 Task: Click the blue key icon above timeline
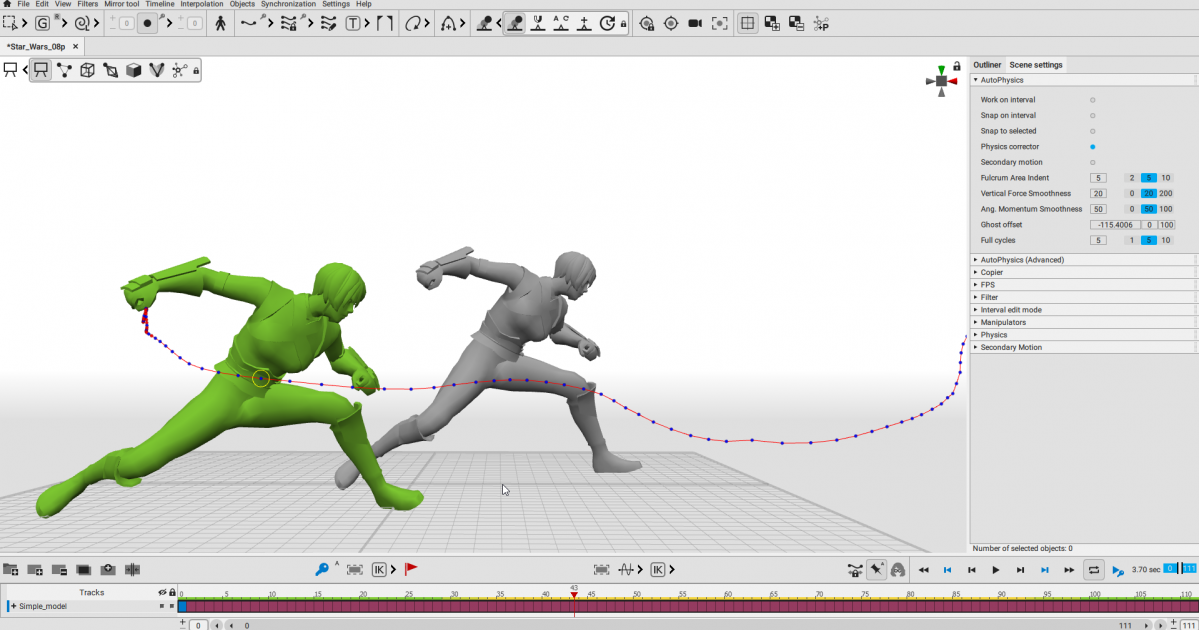[x=322, y=569]
